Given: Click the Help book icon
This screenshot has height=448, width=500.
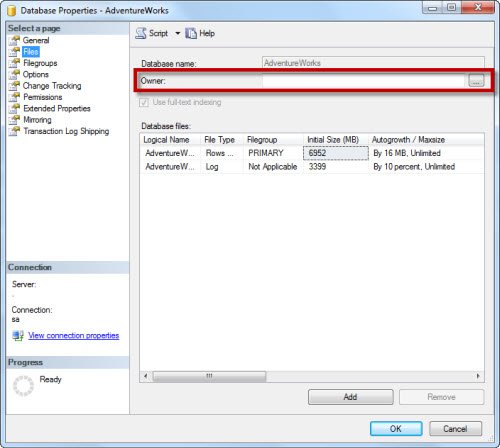Looking at the screenshot, I should tap(191, 33).
